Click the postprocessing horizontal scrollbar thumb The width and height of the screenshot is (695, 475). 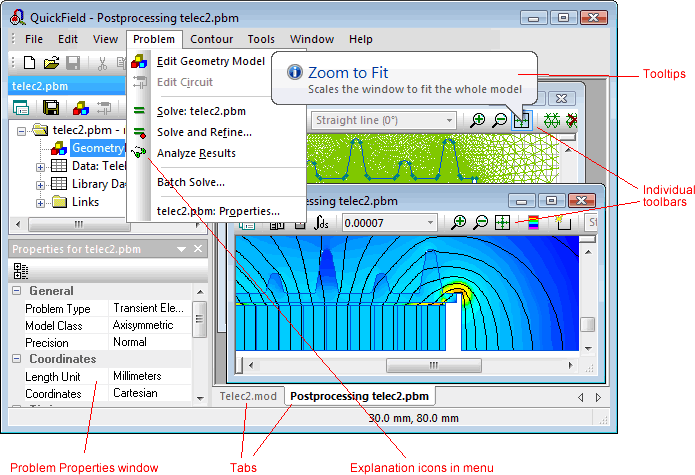433,366
